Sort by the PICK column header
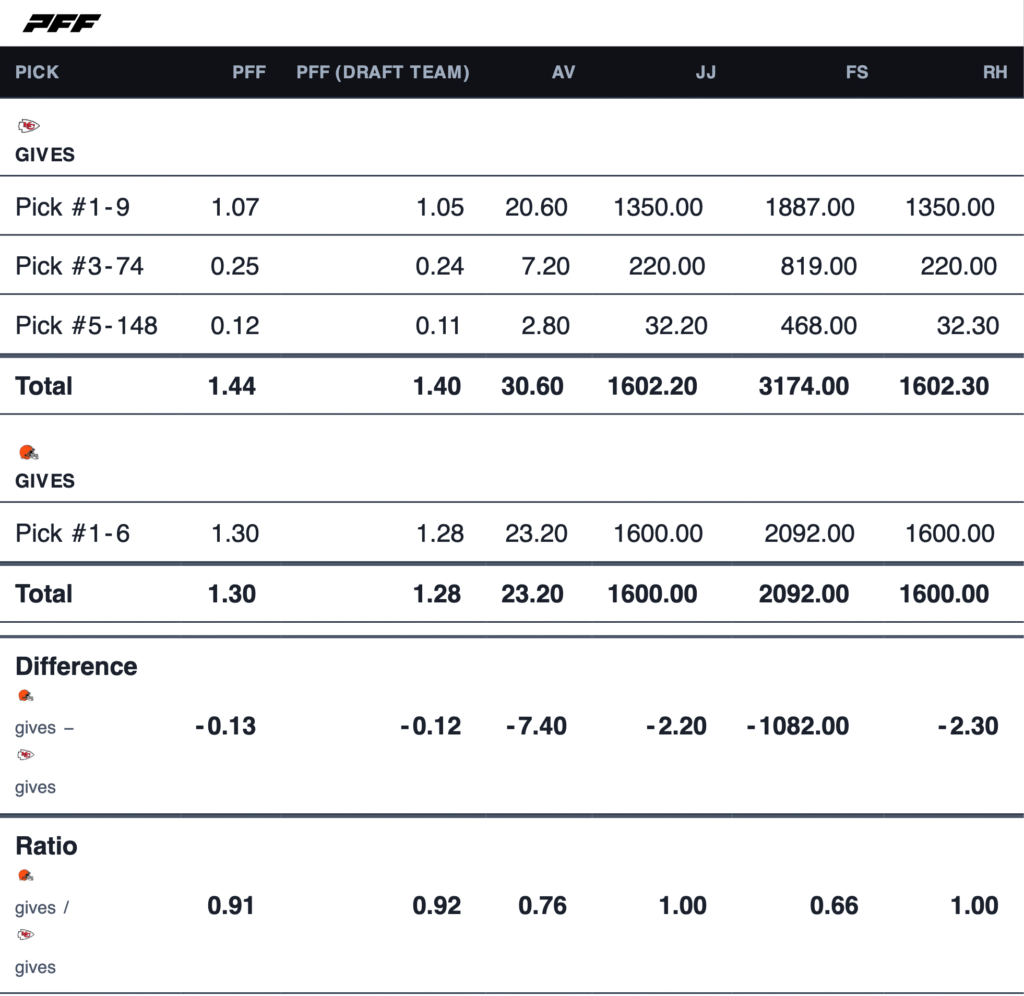The height and width of the screenshot is (996, 1024). pyautogui.click(x=37, y=72)
